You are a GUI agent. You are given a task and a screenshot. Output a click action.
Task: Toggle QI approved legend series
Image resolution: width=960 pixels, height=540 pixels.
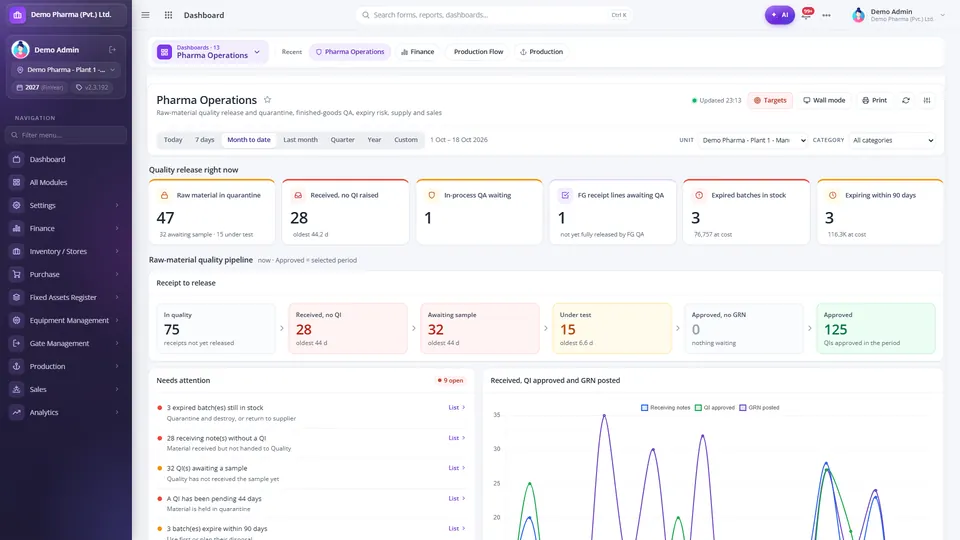(x=714, y=408)
